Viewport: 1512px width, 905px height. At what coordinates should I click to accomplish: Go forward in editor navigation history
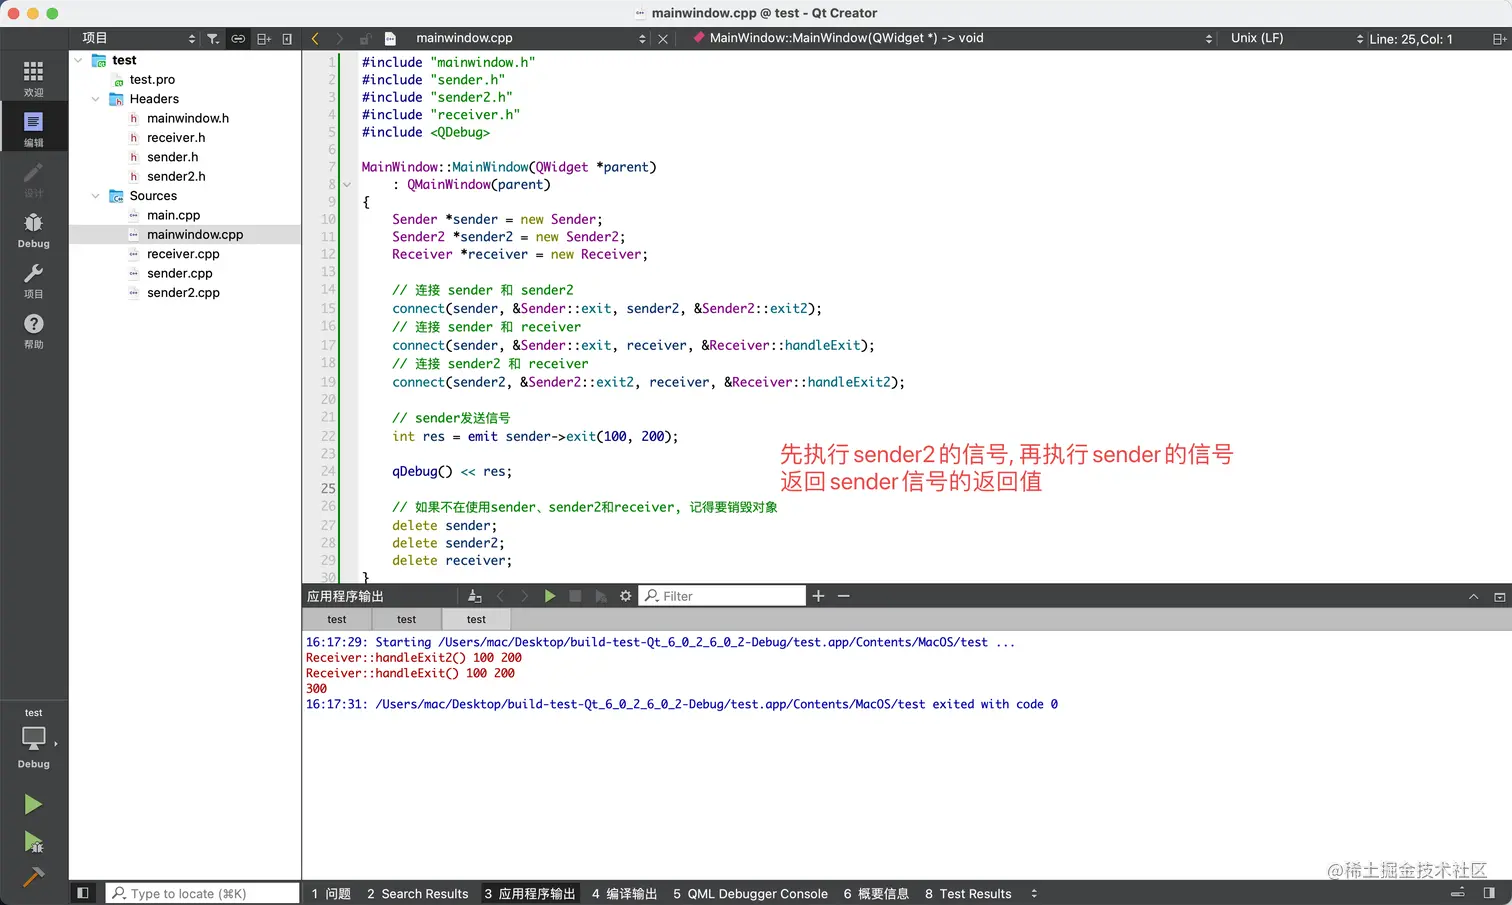340,39
